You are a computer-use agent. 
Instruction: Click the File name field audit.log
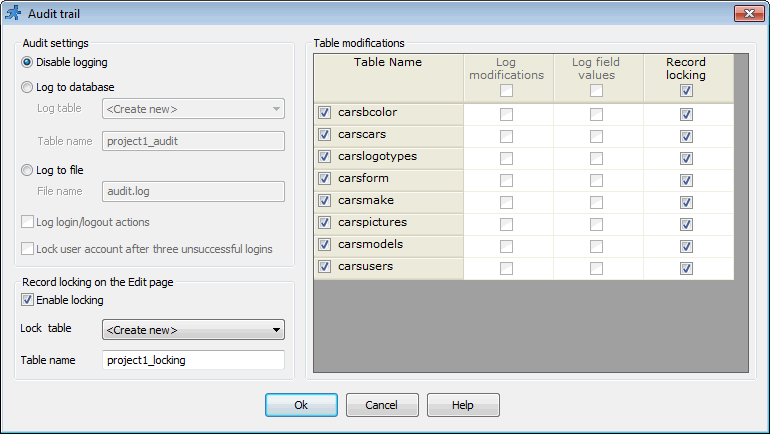(193, 191)
